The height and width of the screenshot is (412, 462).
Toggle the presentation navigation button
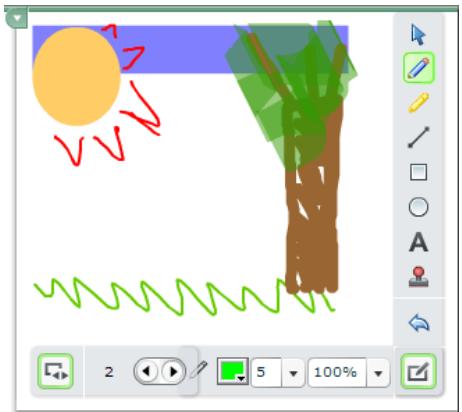pos(55,371)
